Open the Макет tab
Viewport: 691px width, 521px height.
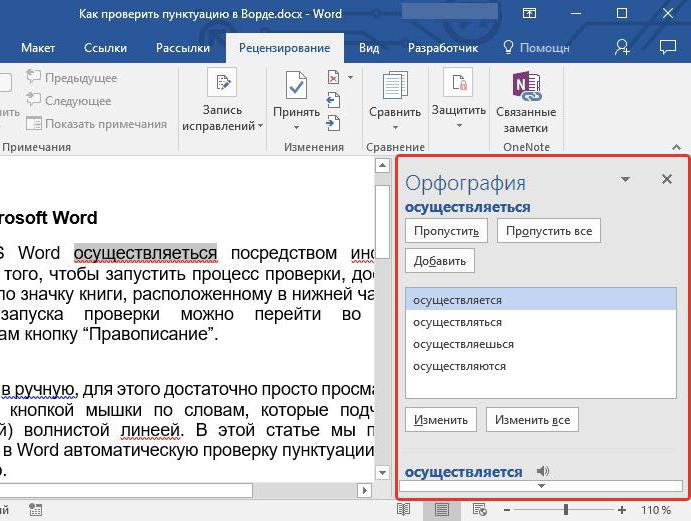tap(38, 48)
